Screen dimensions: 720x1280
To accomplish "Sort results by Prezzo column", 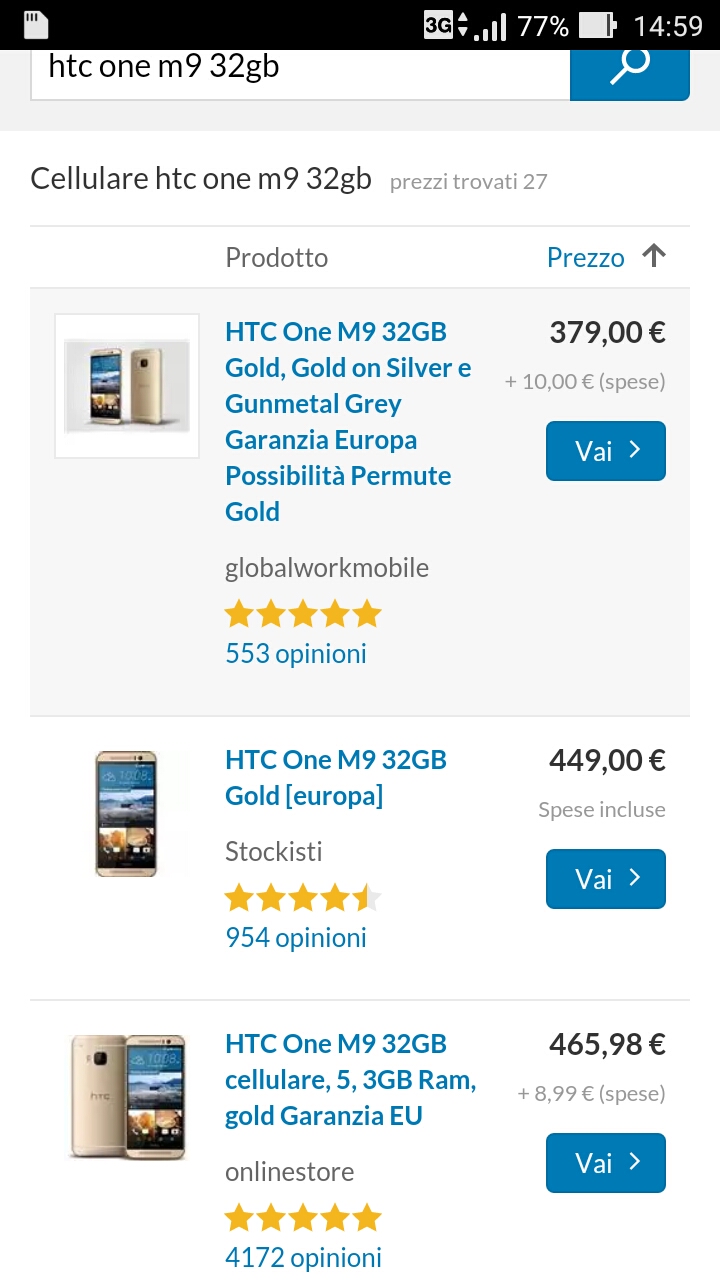I will click(585, 258).
